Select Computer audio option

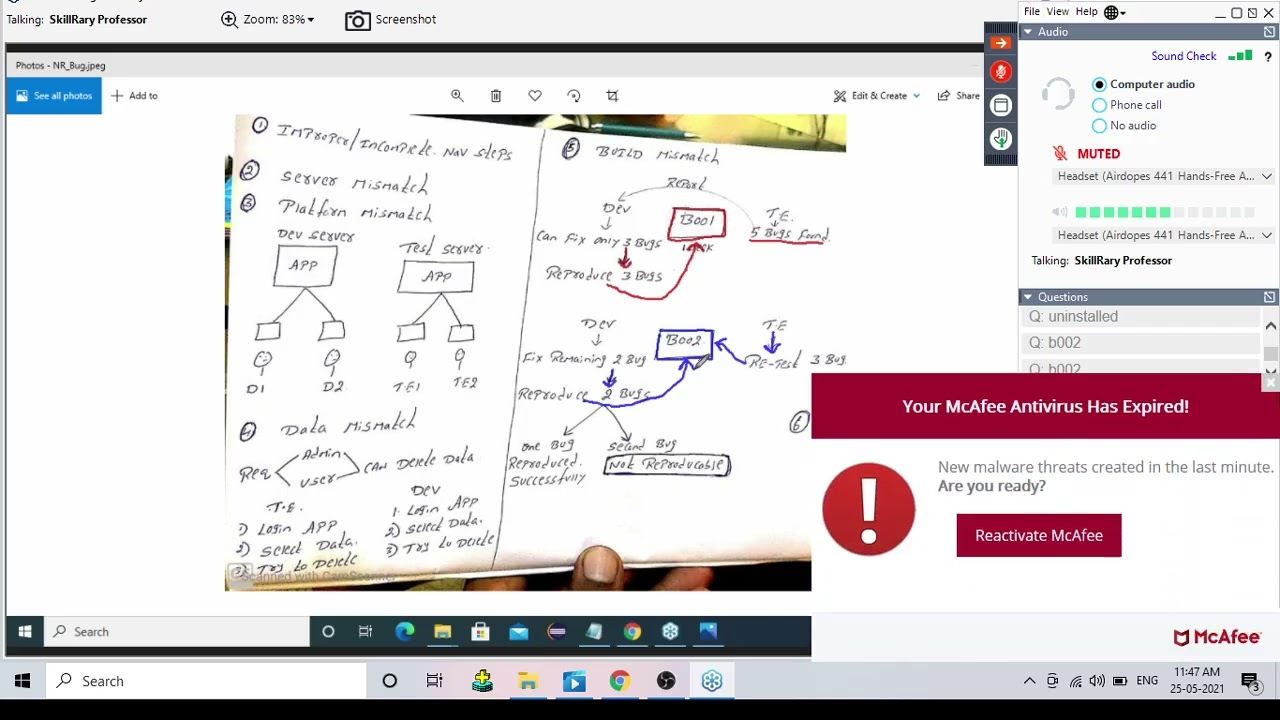click(x=1144, y=84)
